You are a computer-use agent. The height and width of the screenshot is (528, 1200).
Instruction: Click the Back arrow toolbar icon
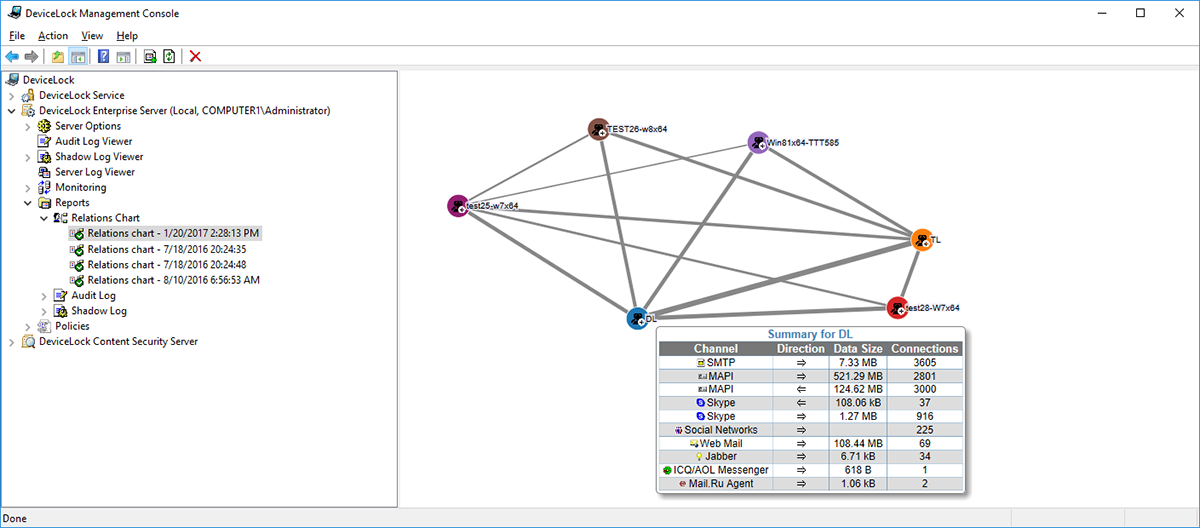[x=12, y=56]
